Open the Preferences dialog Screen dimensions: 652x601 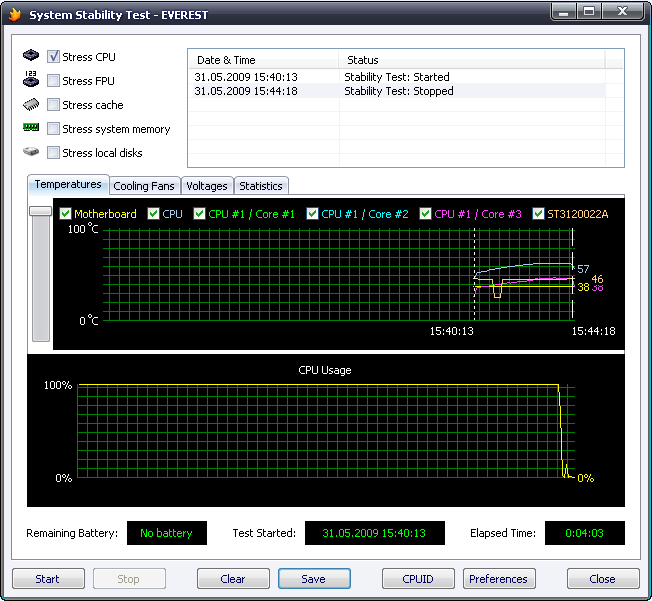(498, 579)
